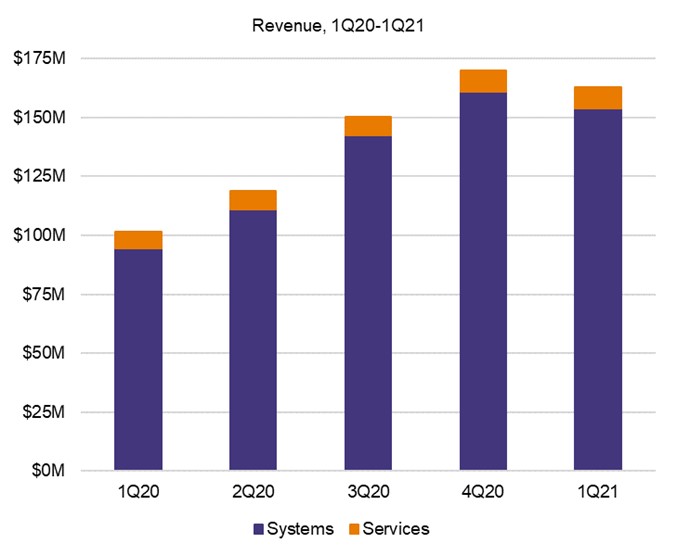
Task: Select the 2Q20 purple Systems bar
Action: (x=253, y=340)
